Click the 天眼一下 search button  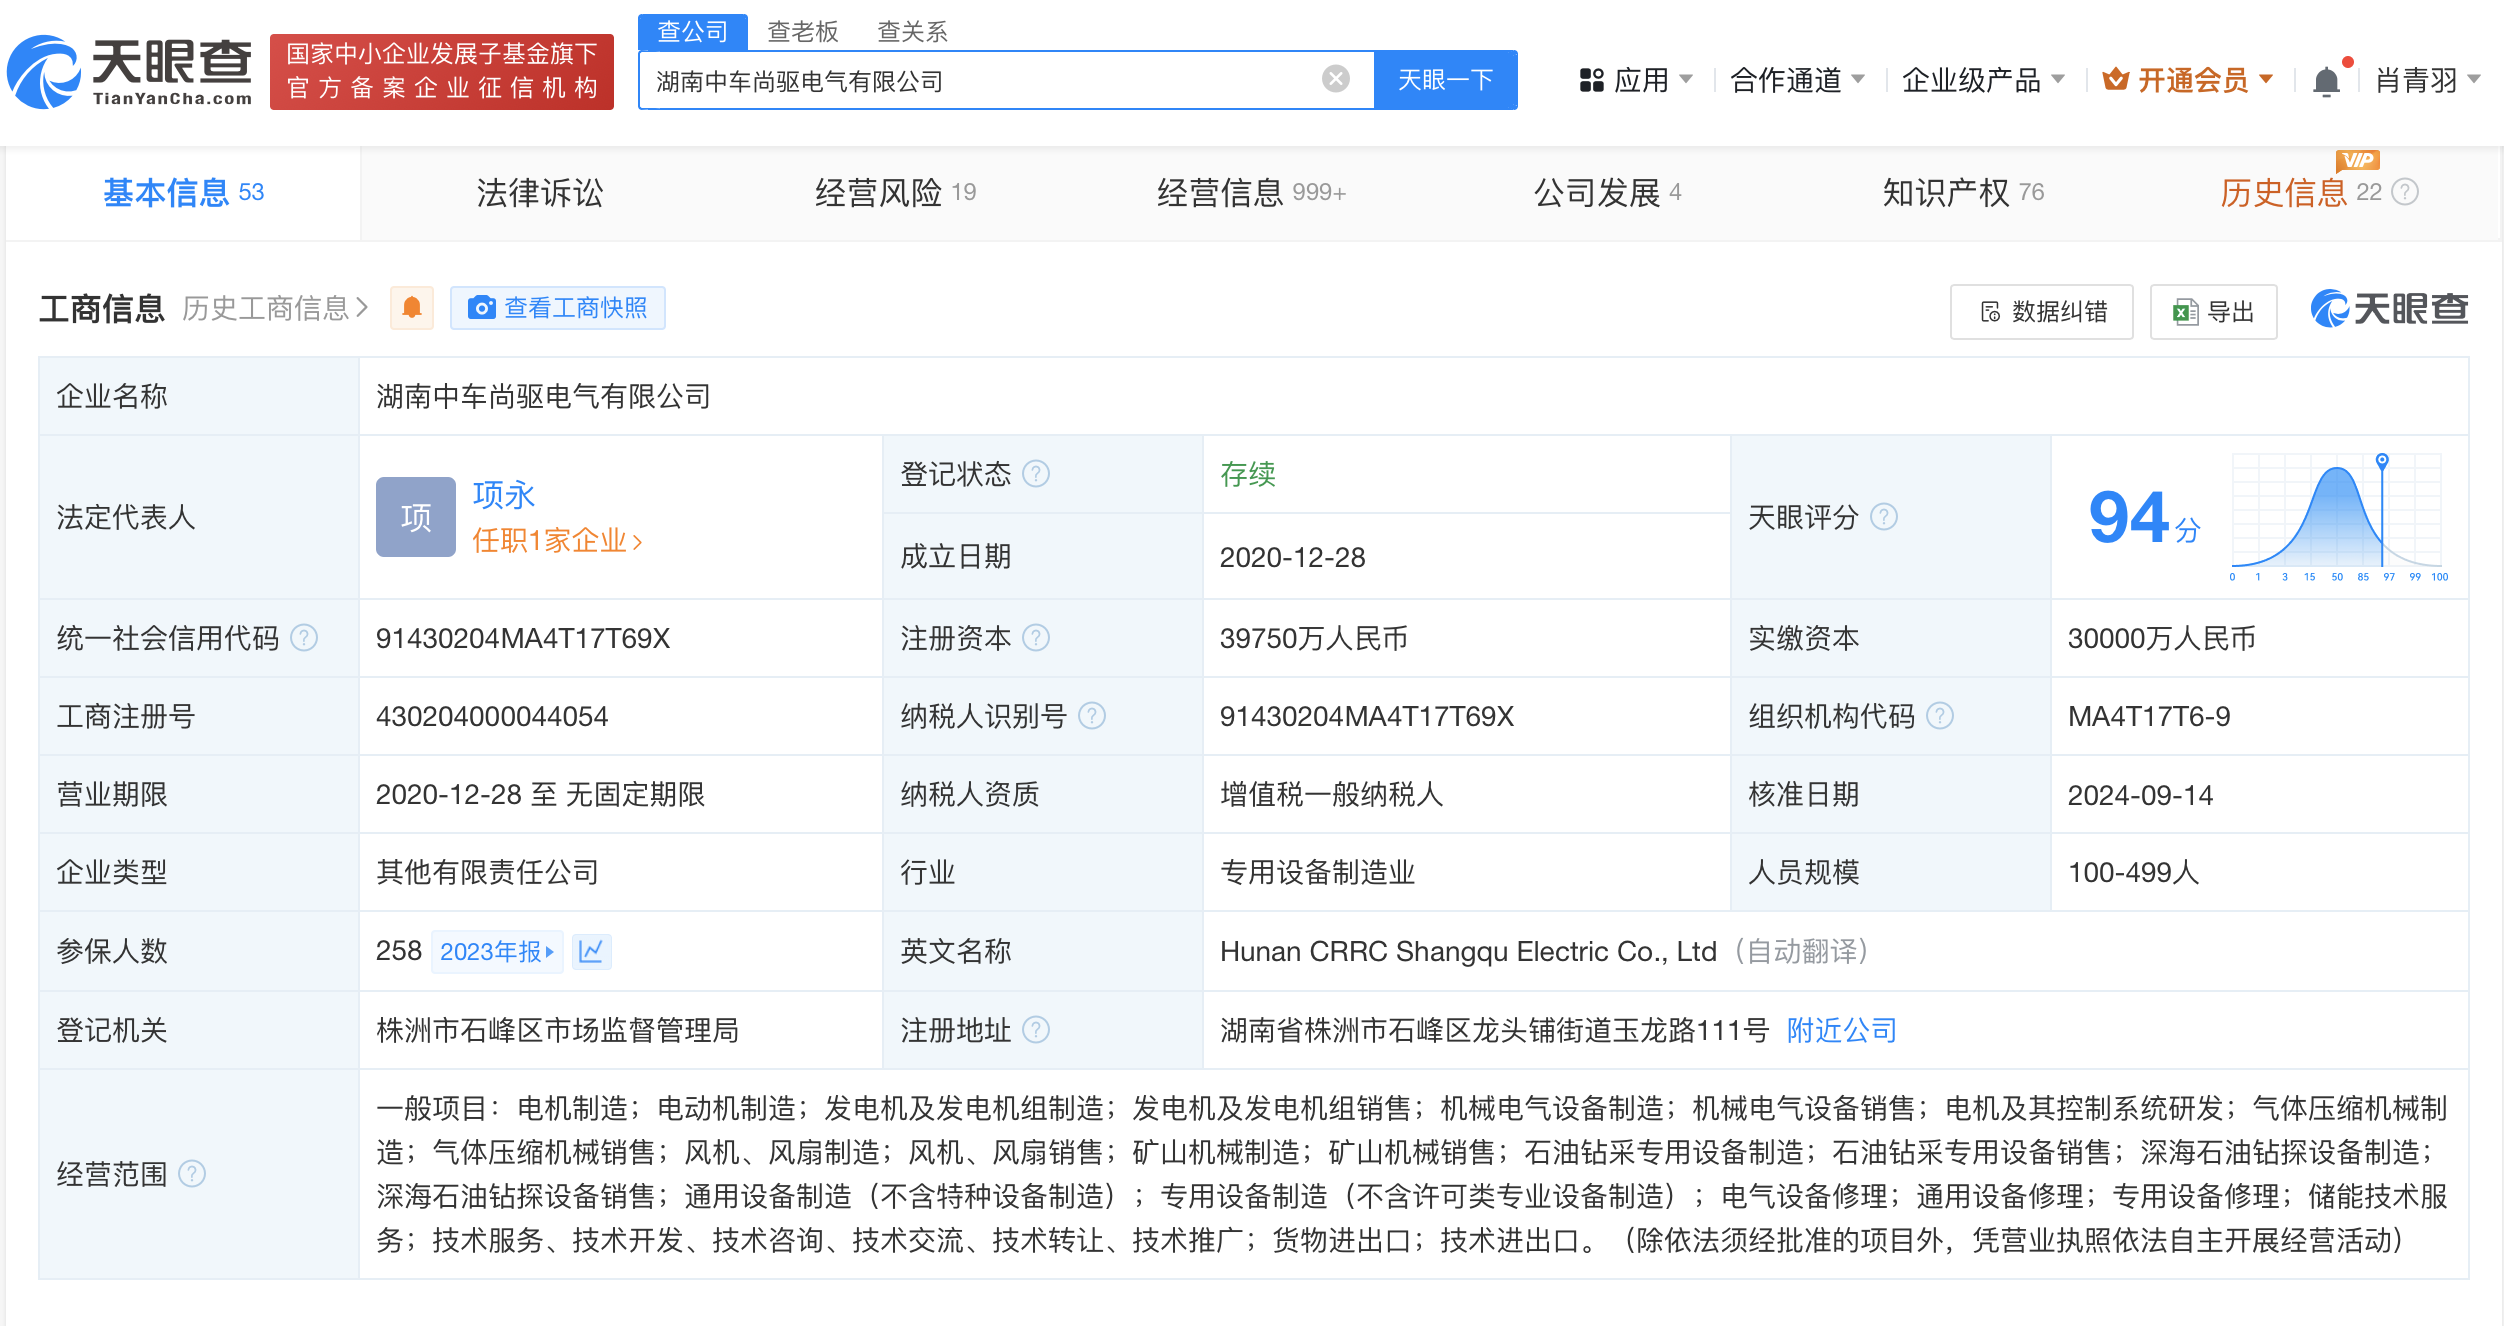pos(1446,79)
